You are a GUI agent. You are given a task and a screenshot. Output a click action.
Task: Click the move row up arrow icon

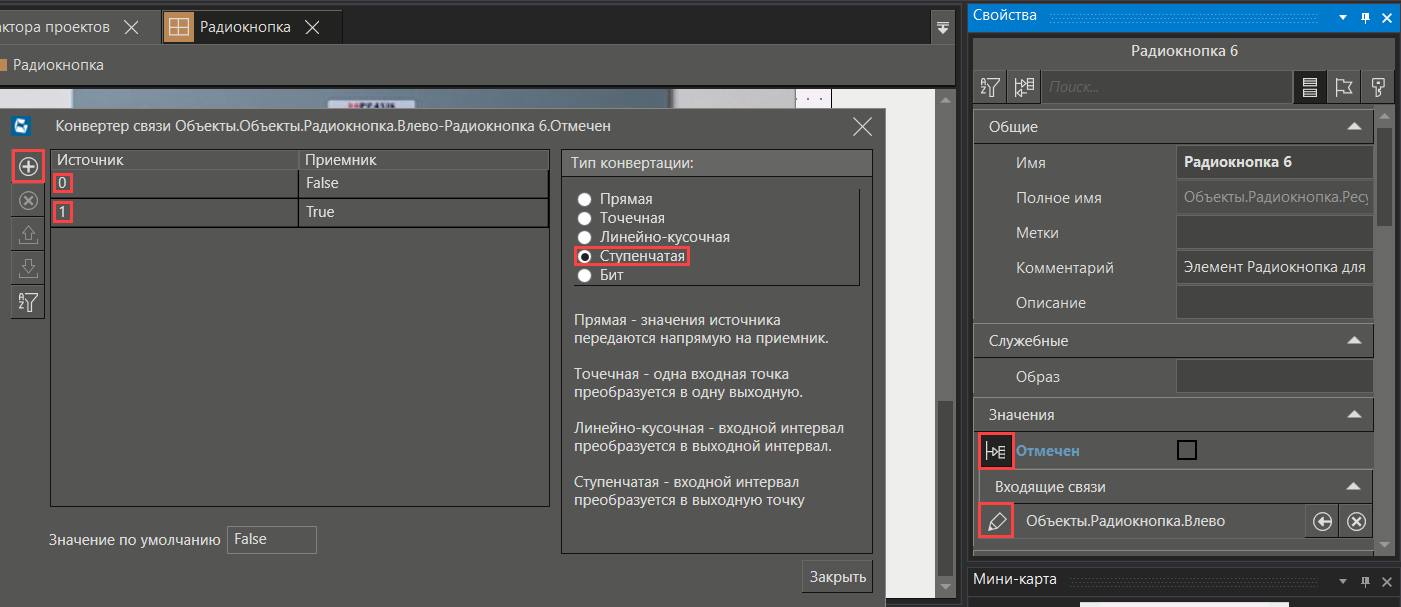pyautogui.click(x=28, y=235)
